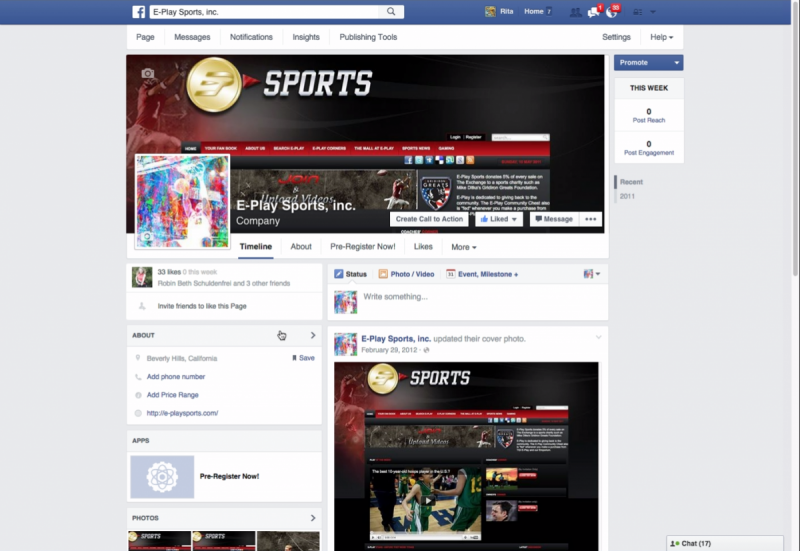Click Home link in top bar

tap(534, 11)
